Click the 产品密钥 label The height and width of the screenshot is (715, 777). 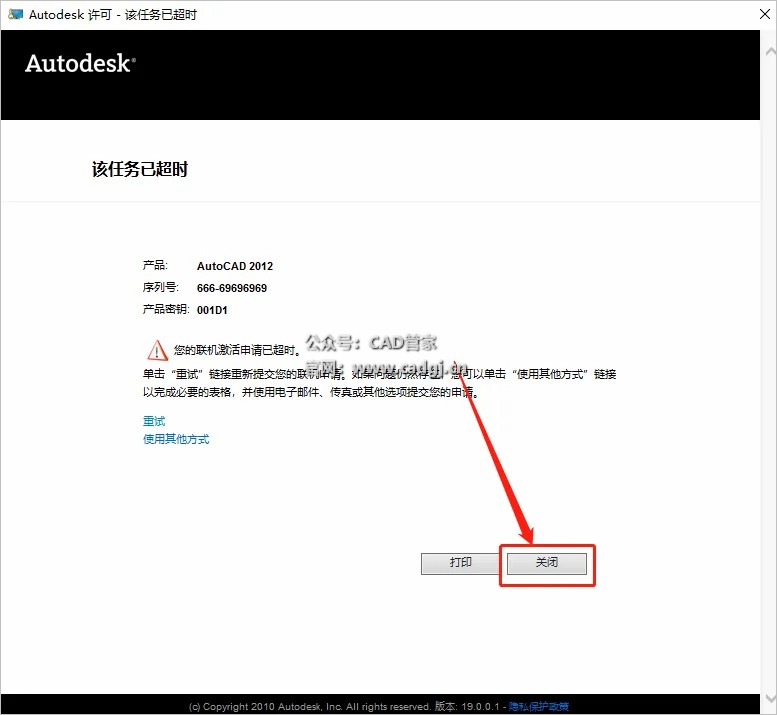click(166, 309)
